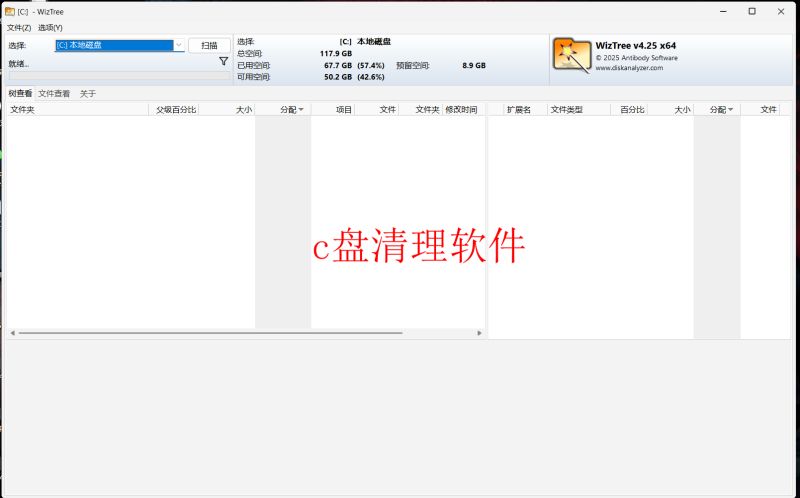Screen dimensions: 800x498
Task: Click the 扫描 scan button
Action: 209,45
